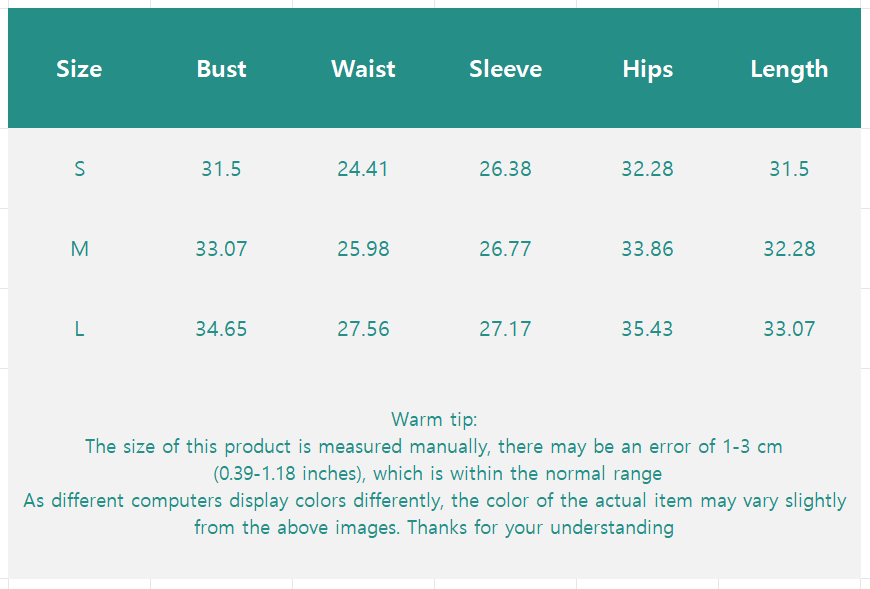Click the S row length value 31.5
The width and height of the screenshot is (870, 589).
coord(789,169)
